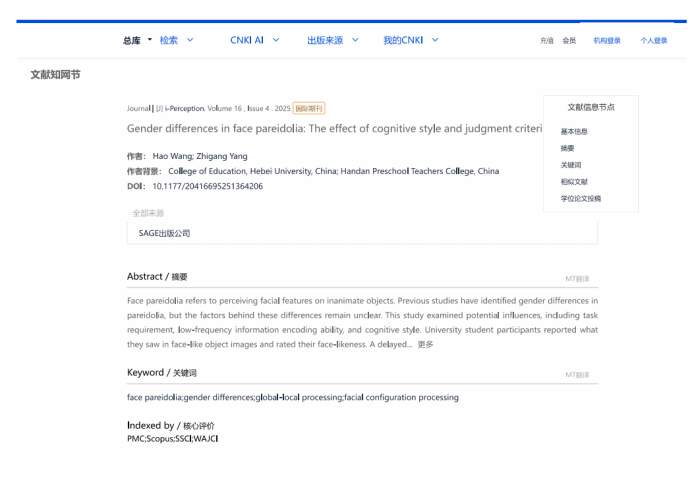The image size is (692, 484).
Task: Click the face pareidolia keyword
Action: coord(154,397)
